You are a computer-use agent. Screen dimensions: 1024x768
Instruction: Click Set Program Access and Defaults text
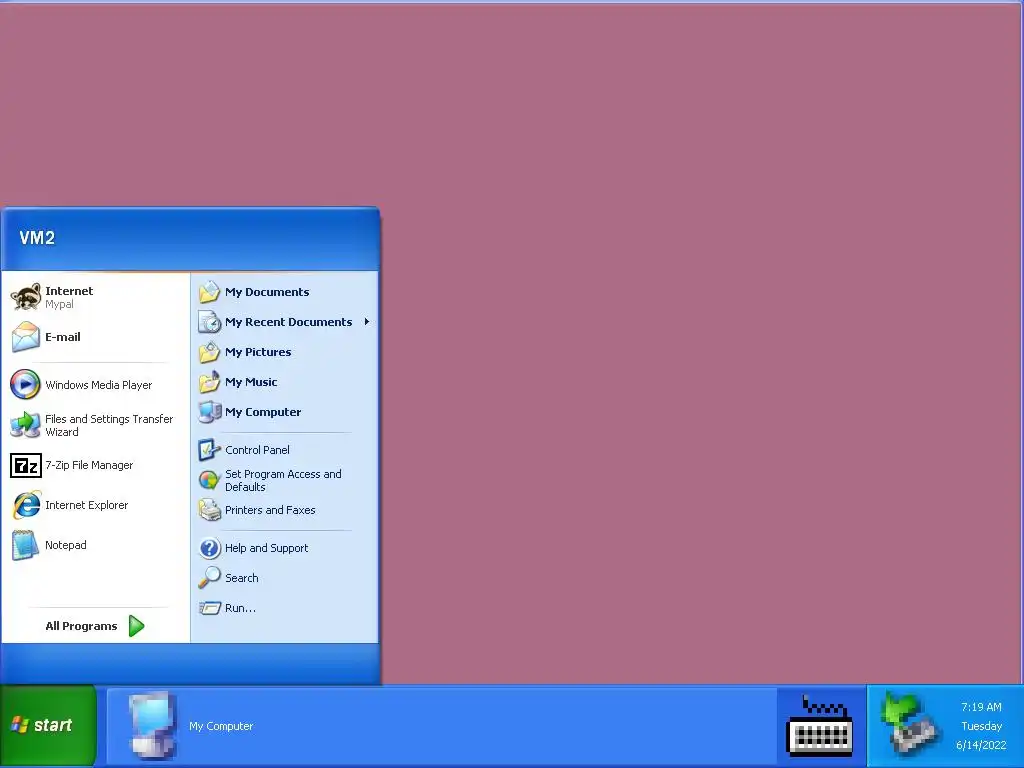[x=283, y=481]
